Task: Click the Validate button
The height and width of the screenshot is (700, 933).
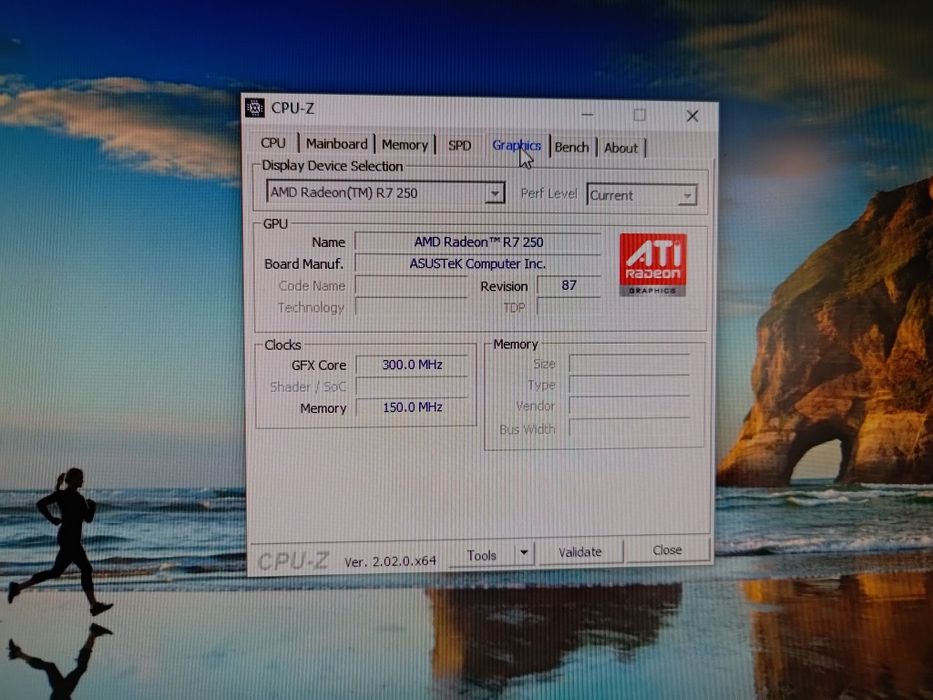Action: (x=580, y=552)
